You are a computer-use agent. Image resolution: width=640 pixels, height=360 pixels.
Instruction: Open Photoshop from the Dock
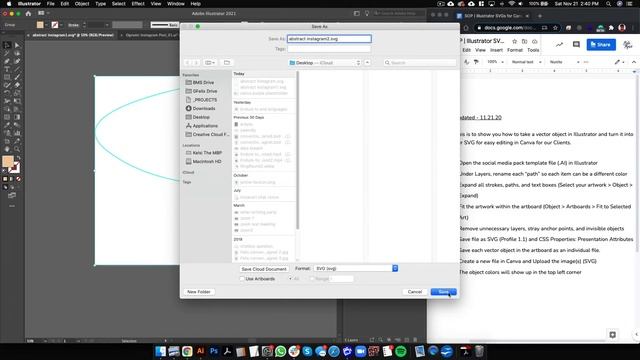tap(213, 351)
